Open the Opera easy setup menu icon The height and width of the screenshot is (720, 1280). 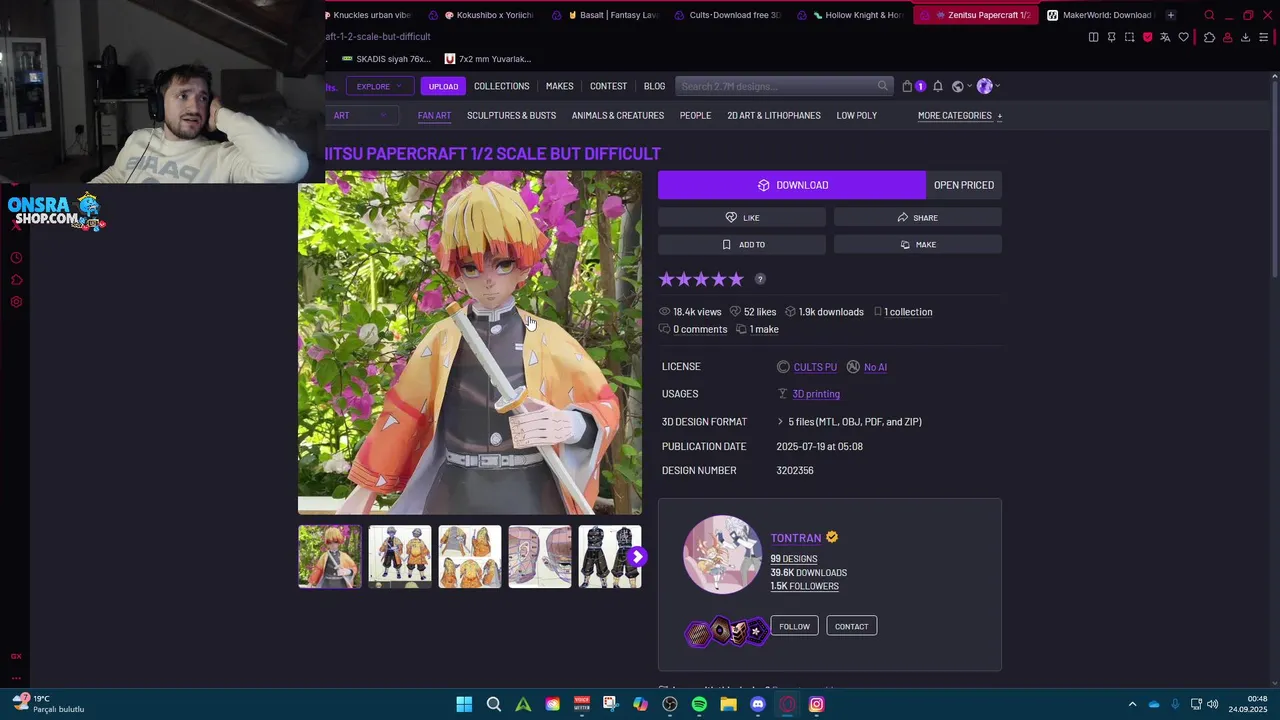click(x=1263, y=37)
